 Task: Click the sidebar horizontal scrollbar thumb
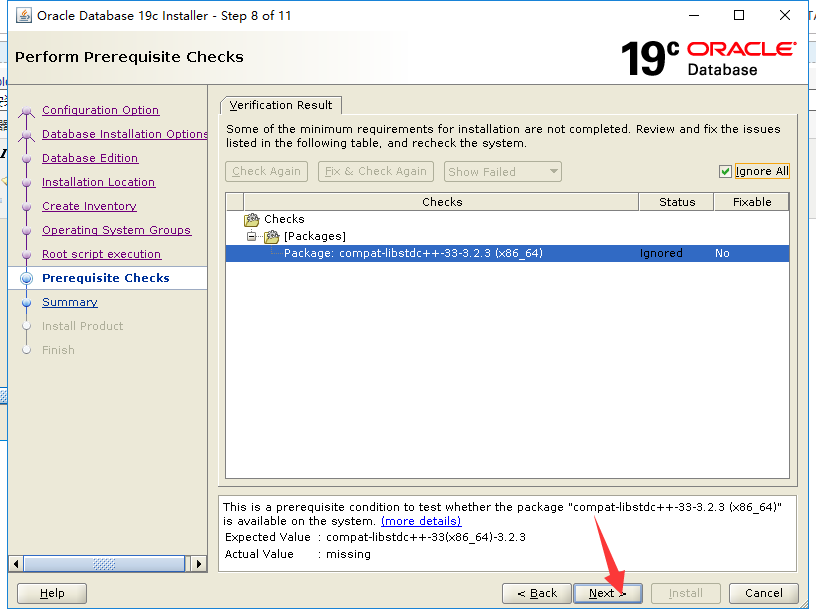[104, 564]
